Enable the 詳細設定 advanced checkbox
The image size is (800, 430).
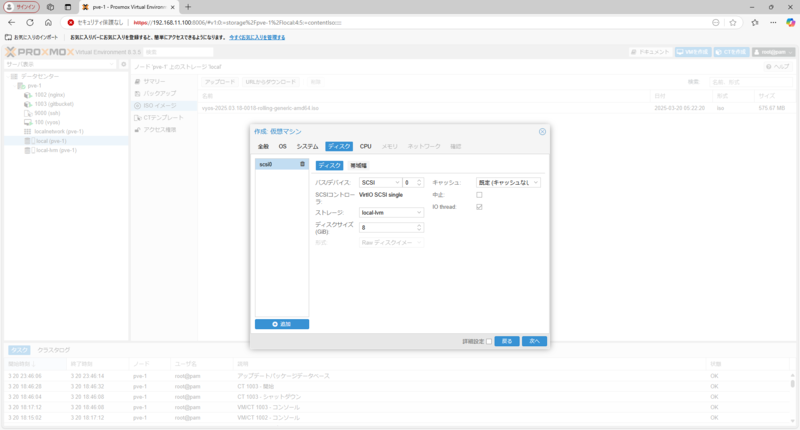489,341
